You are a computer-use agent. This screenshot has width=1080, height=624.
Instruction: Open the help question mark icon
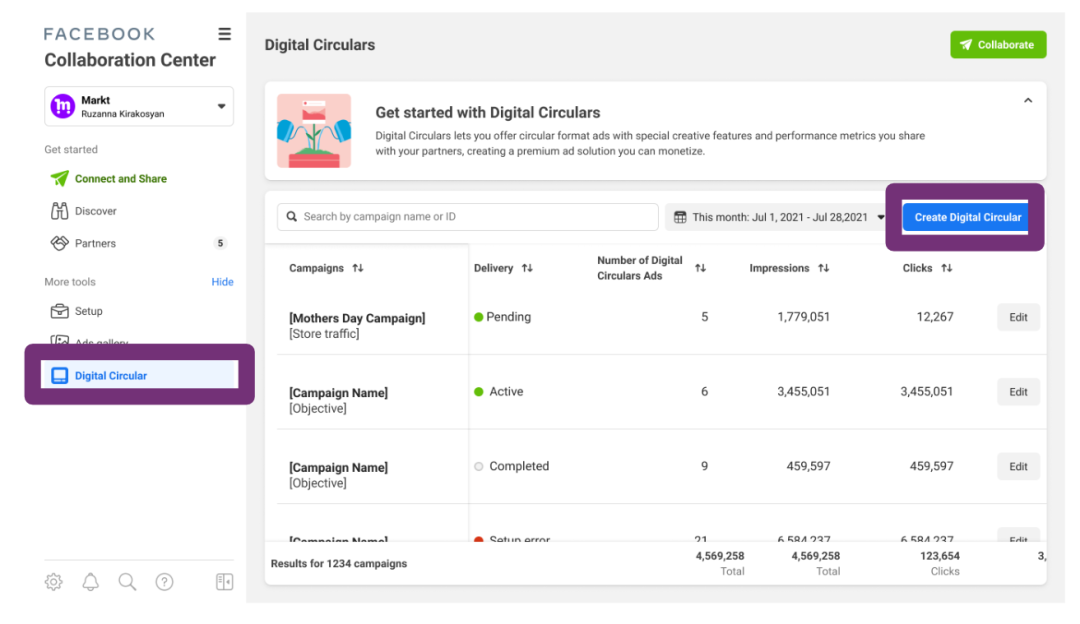(165, 582)
